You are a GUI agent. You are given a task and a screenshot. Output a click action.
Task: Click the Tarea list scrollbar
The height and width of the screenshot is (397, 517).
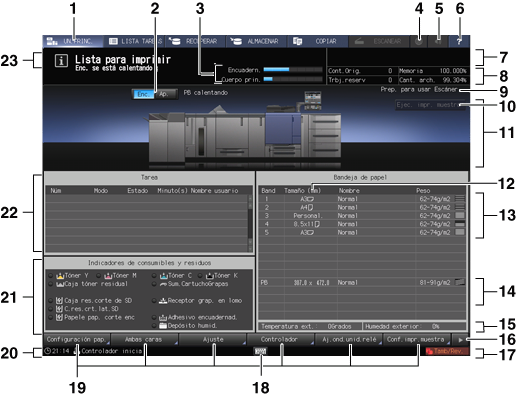coord(250,223)
